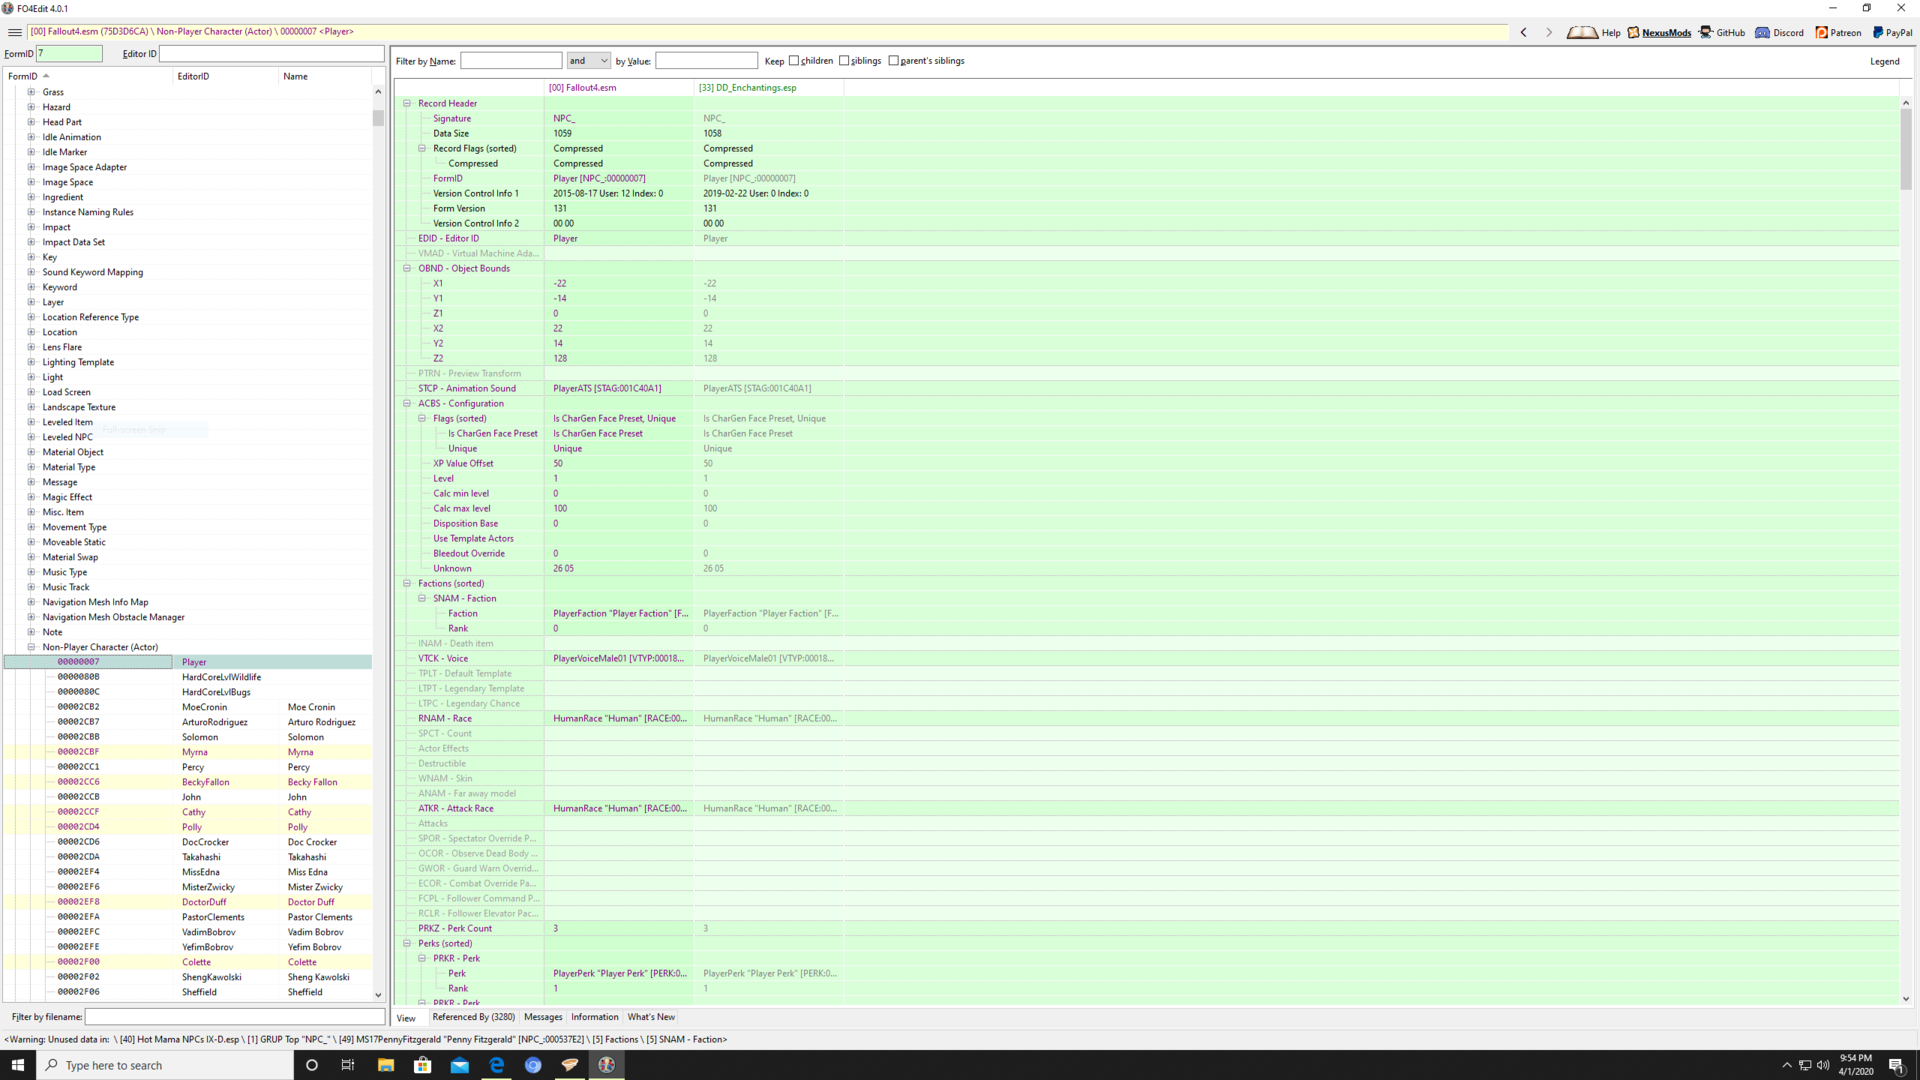The width and height of the screenshot is (1920, 1080).
Task: Collapse the Factions (sorted) section
Action: coord(407,583)
